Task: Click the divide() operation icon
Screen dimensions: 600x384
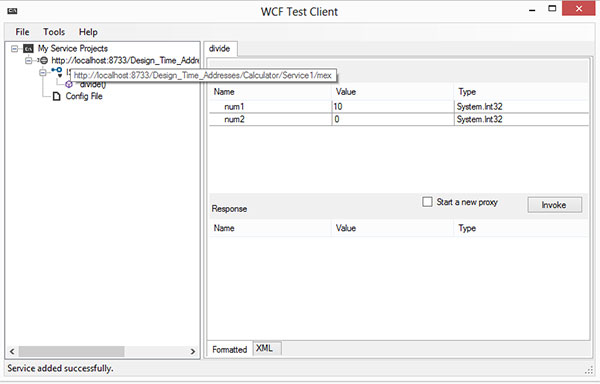Action: [69, 84]
